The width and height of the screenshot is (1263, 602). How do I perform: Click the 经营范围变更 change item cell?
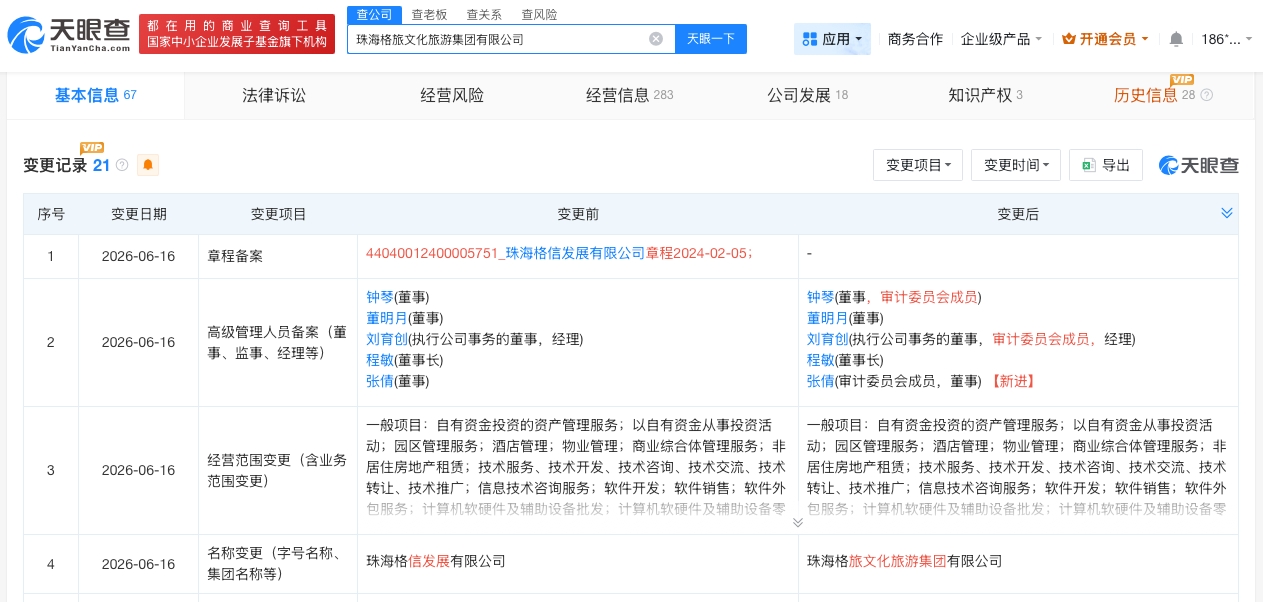point(277,470)
